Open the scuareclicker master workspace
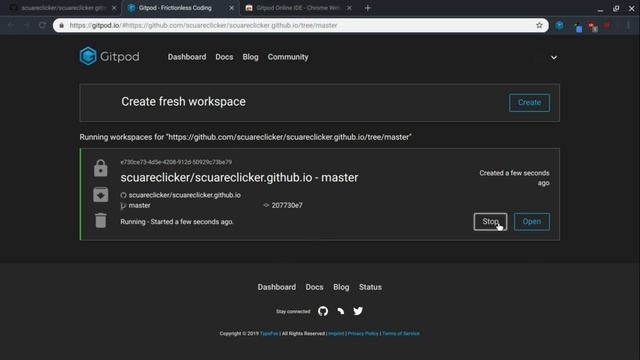Viewport: 640px width, 360px height. click(x=532, y=222)
